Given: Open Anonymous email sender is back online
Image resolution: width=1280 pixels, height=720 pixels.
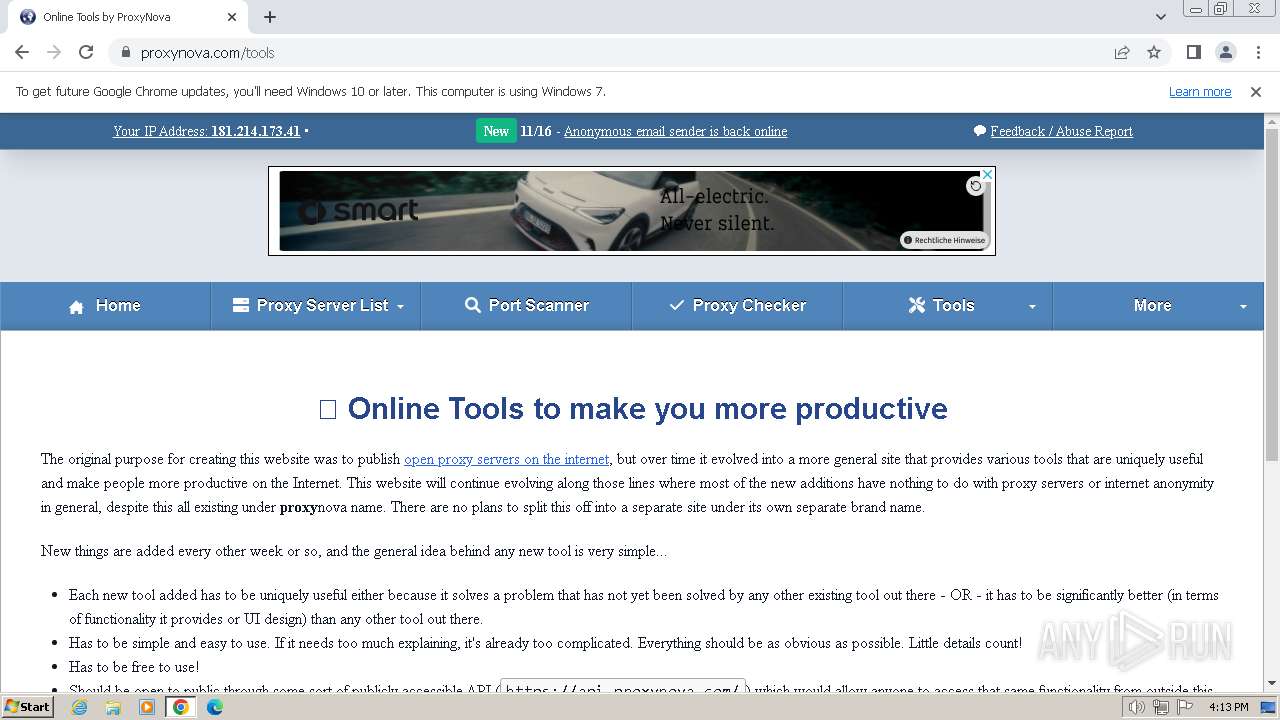Looking at the screenshot, I should point(675,131).
